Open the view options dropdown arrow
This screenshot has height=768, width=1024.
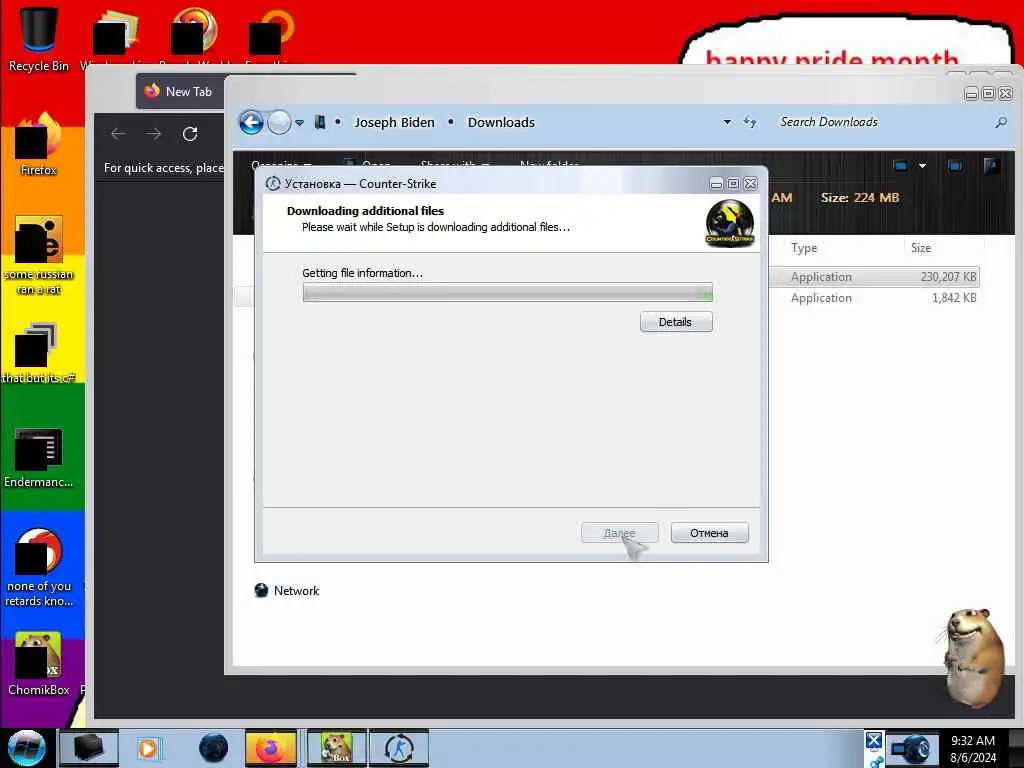click(x=922, y=166)
